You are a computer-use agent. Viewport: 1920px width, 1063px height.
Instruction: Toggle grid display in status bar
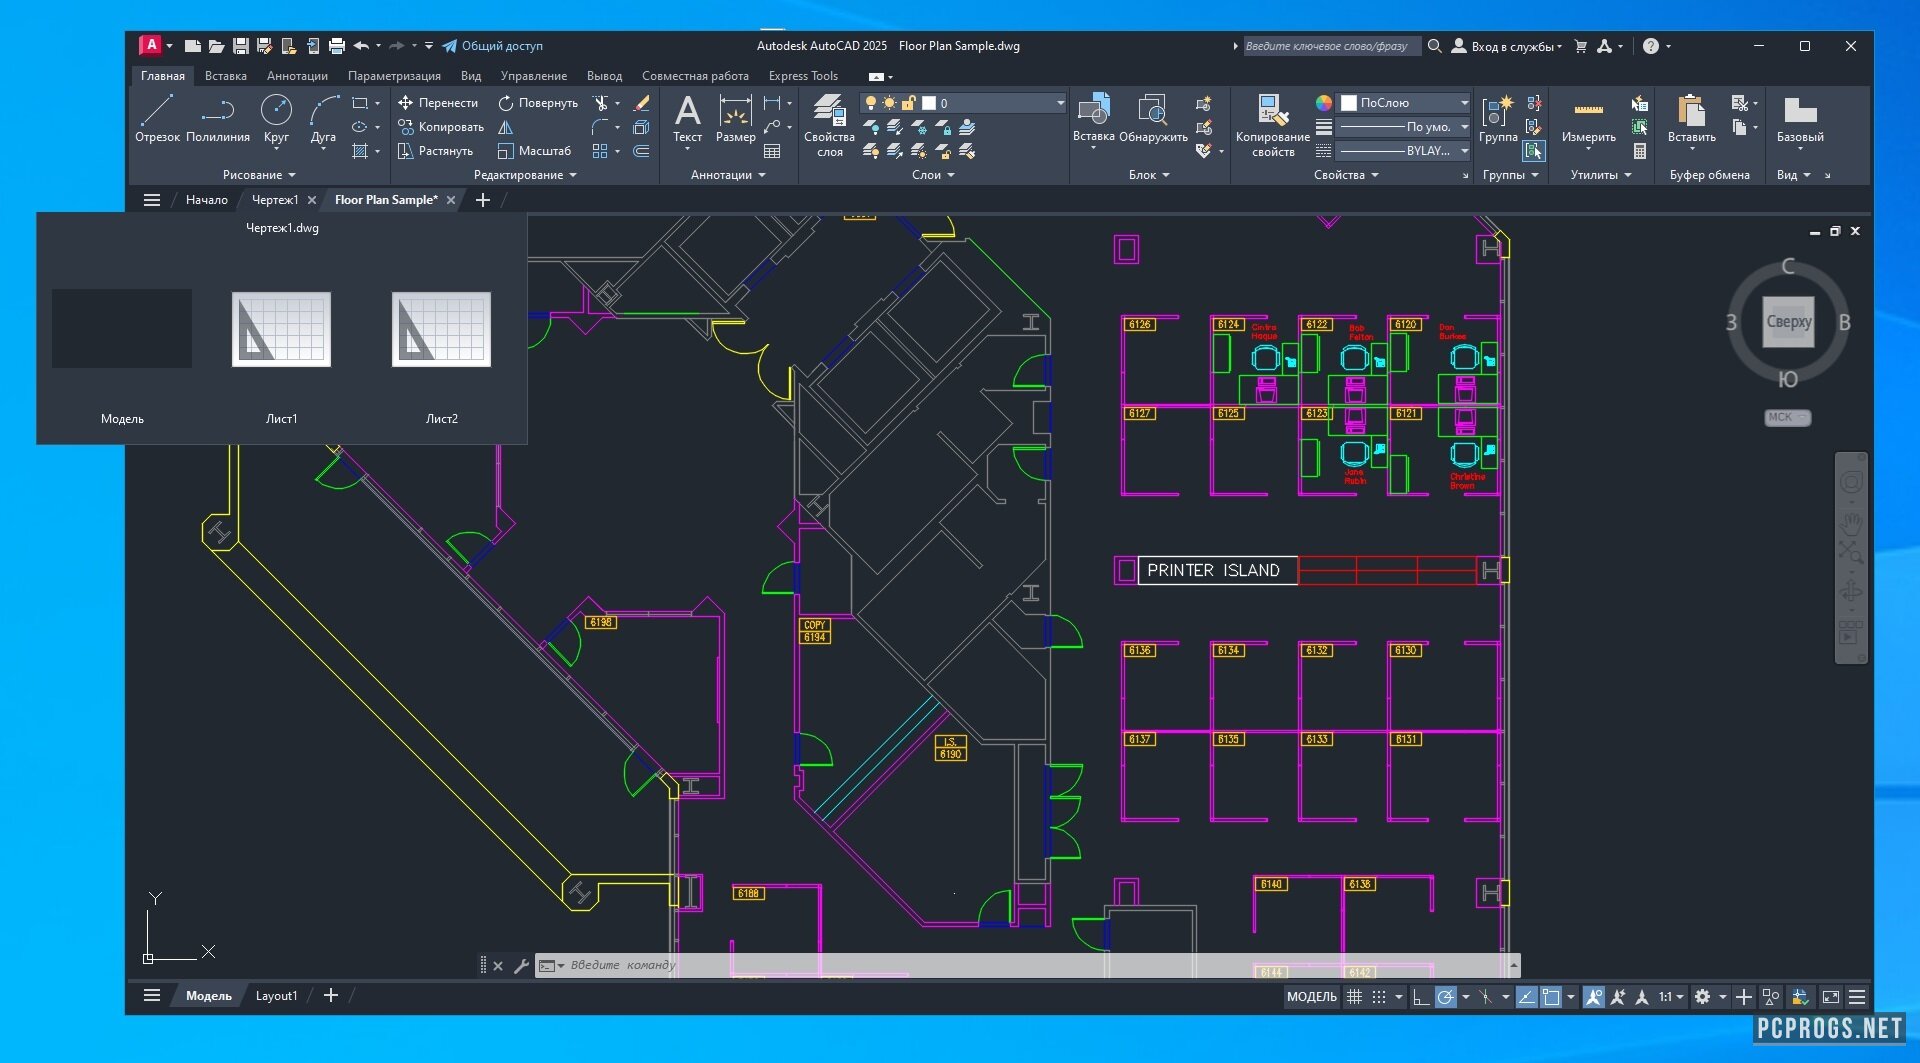(x=1355, y=997)
